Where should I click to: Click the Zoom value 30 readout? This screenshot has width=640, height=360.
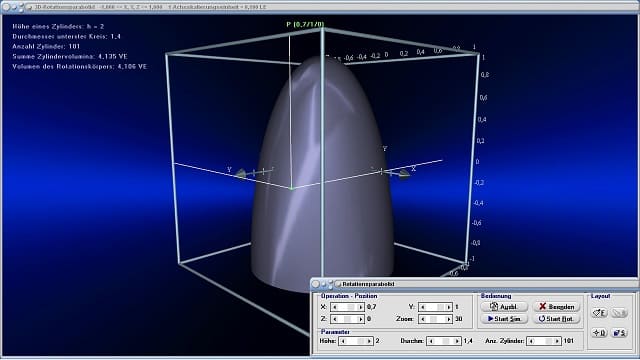point(458,319)
